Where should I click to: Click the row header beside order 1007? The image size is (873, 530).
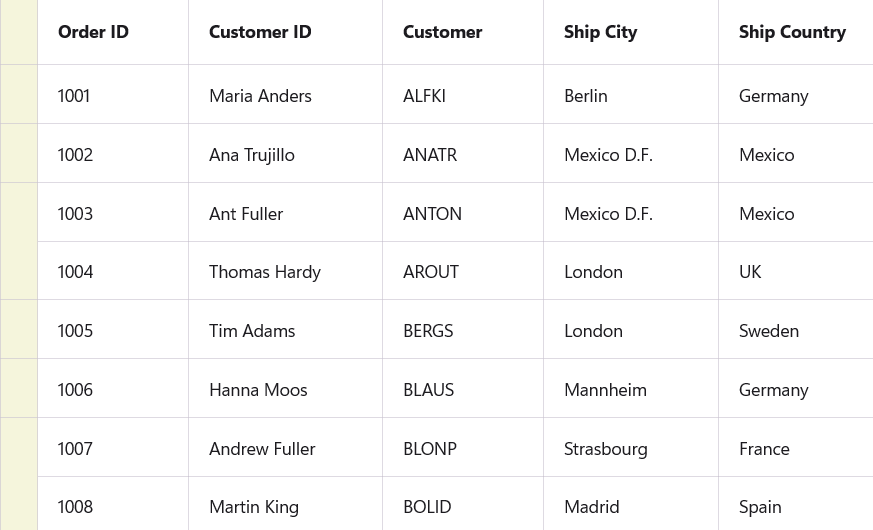(19, 448)
